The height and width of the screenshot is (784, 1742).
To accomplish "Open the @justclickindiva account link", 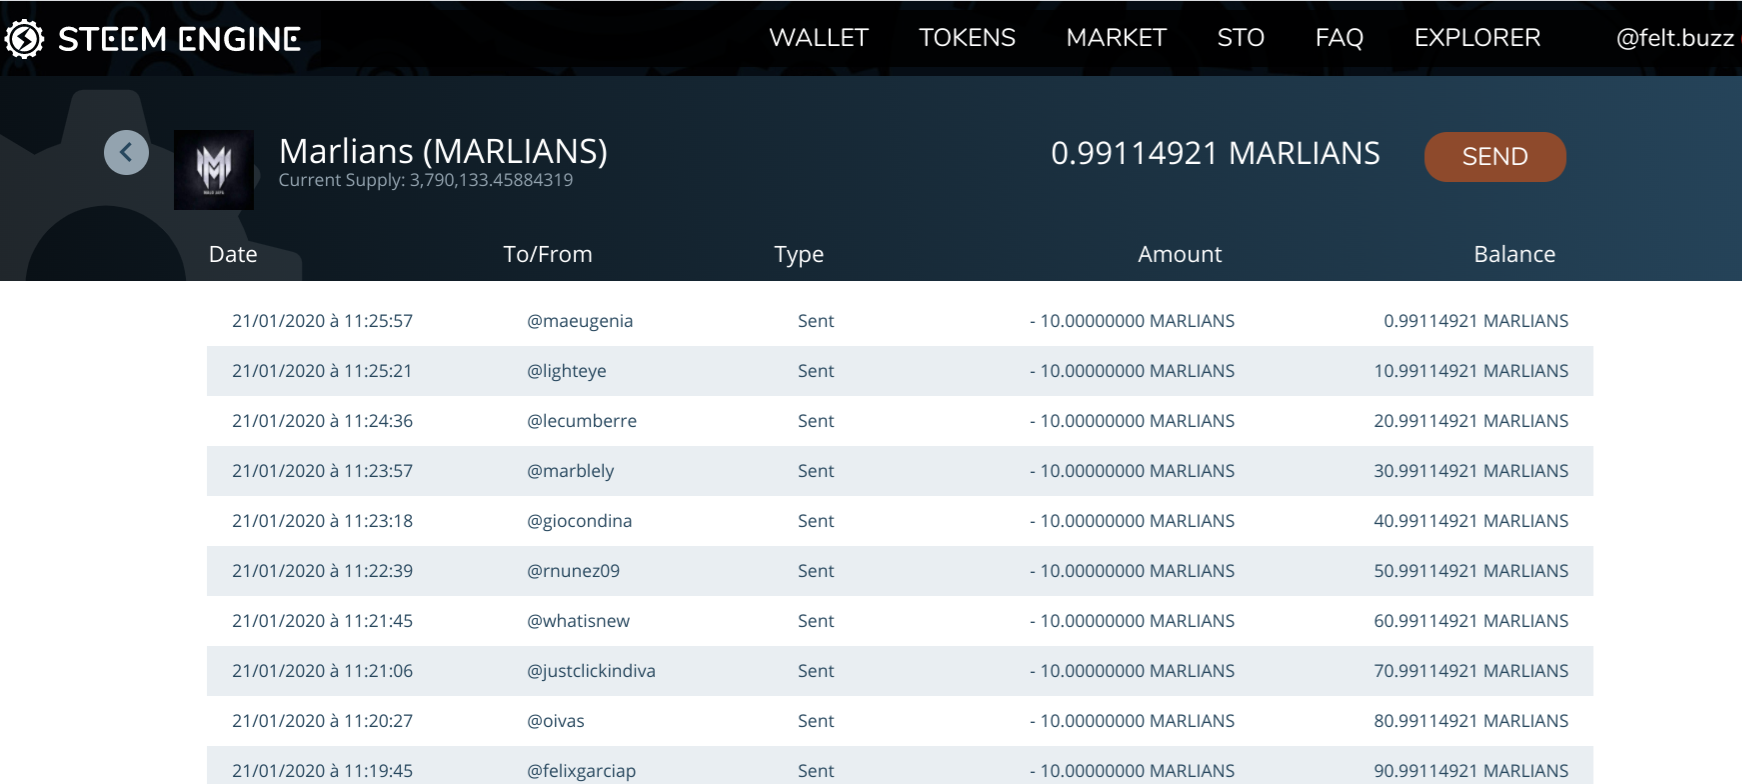I will (x=592, y=671).
